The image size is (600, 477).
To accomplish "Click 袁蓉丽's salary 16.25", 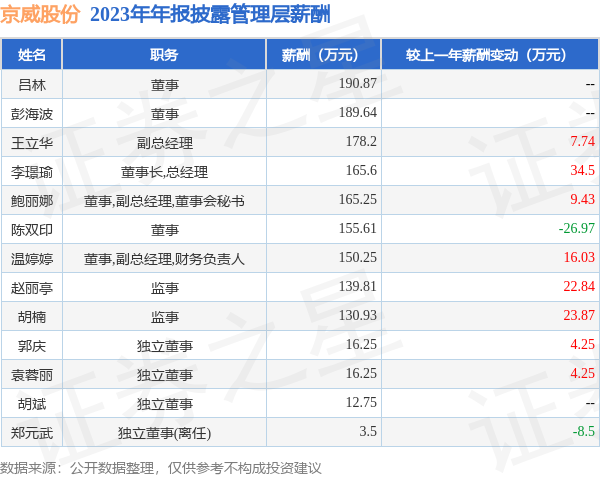I will [361, 373].
